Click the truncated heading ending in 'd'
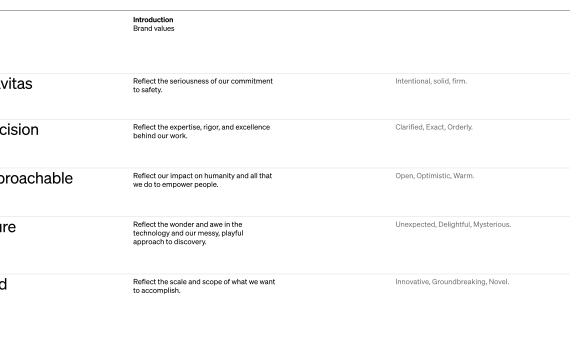 [3, 284]
